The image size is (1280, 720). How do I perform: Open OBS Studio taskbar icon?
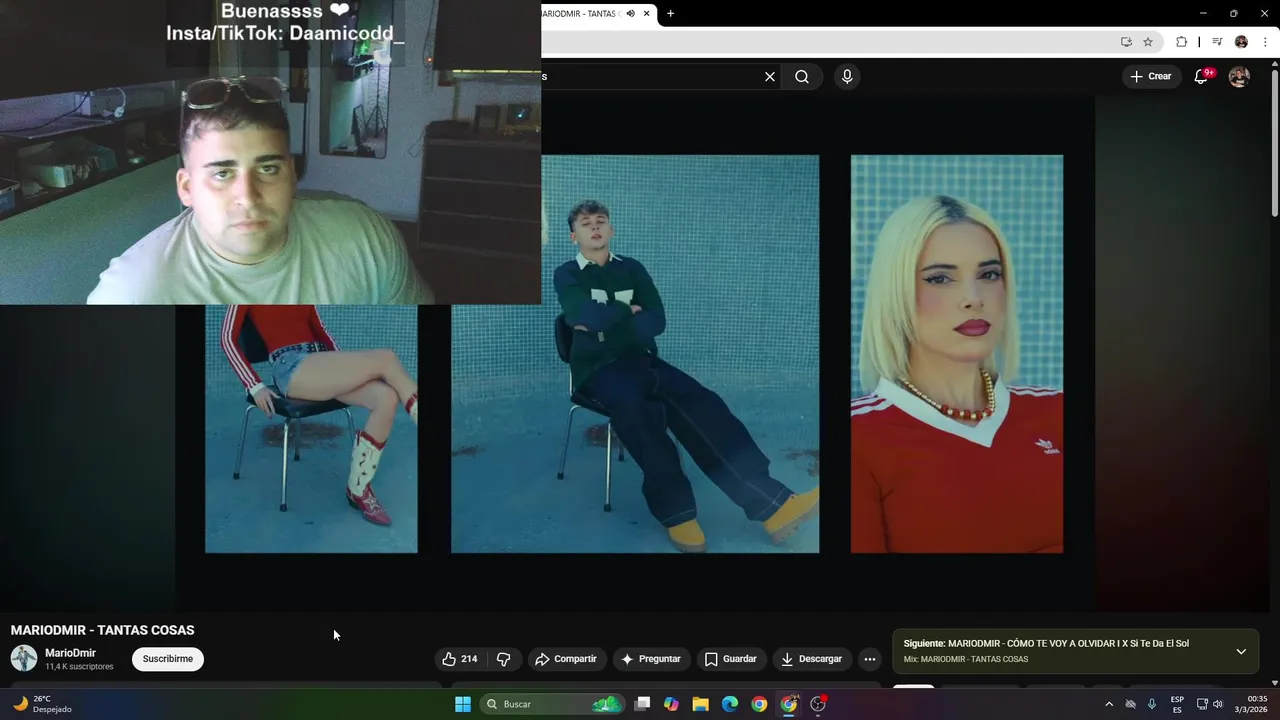click(x=818, y=704)
